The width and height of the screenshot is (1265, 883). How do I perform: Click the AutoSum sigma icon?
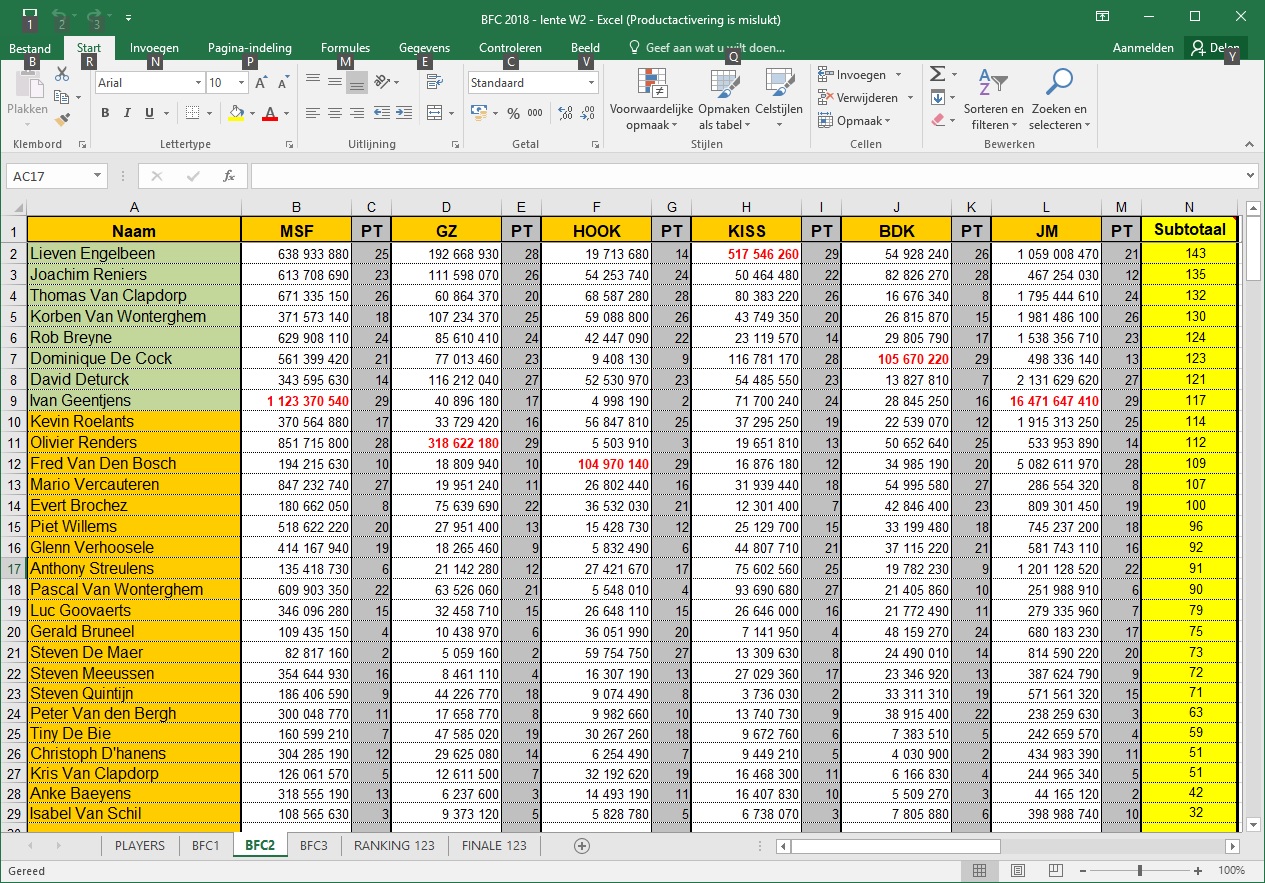coord(937,74)
